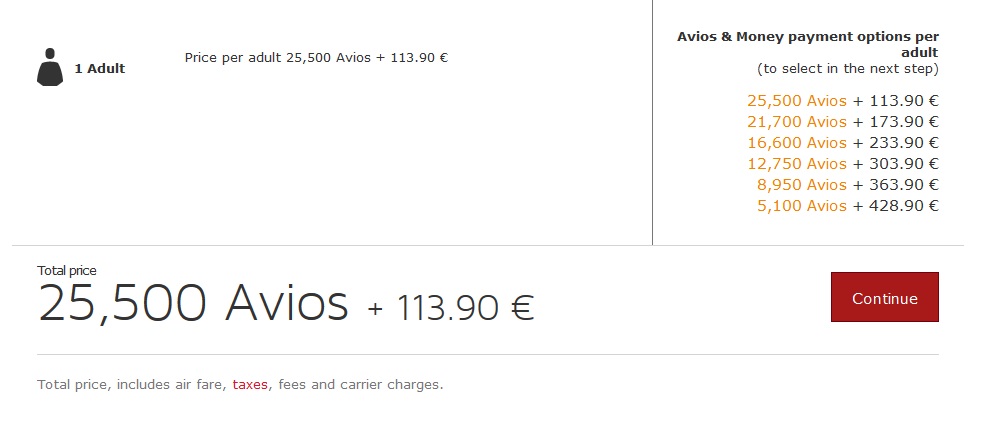Click the adult passenger silhouette icon
This screenshot has height=430, width=983.
click(50, 68)
